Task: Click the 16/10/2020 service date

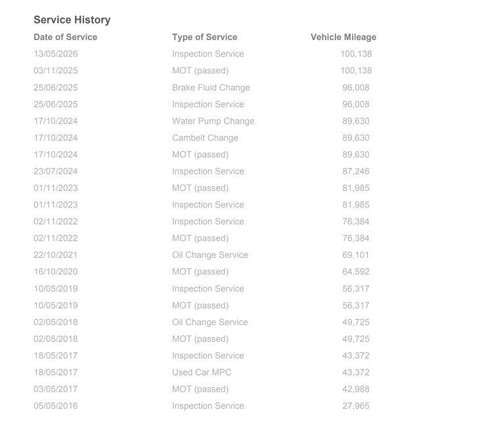Action: (x=56, y=272)
